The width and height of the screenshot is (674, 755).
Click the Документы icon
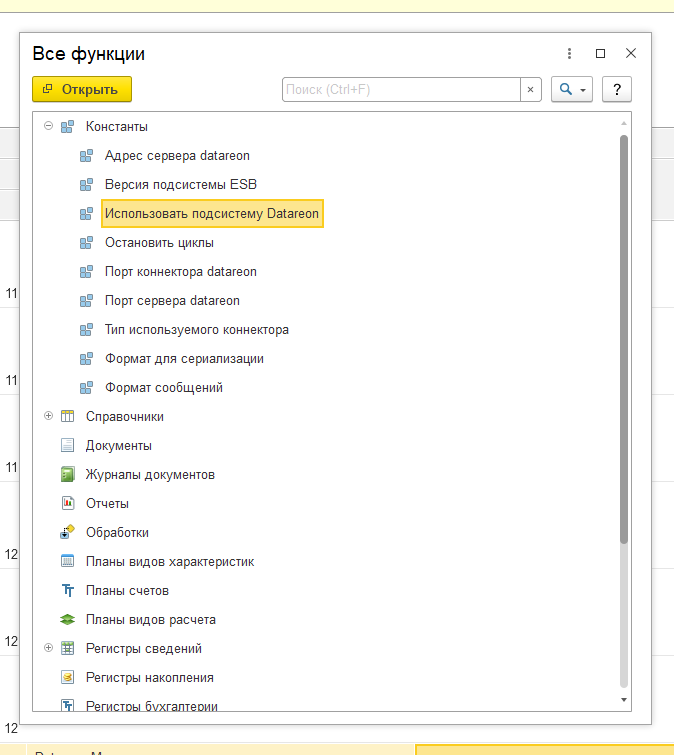pyautogui.click(x=68, y=445)
